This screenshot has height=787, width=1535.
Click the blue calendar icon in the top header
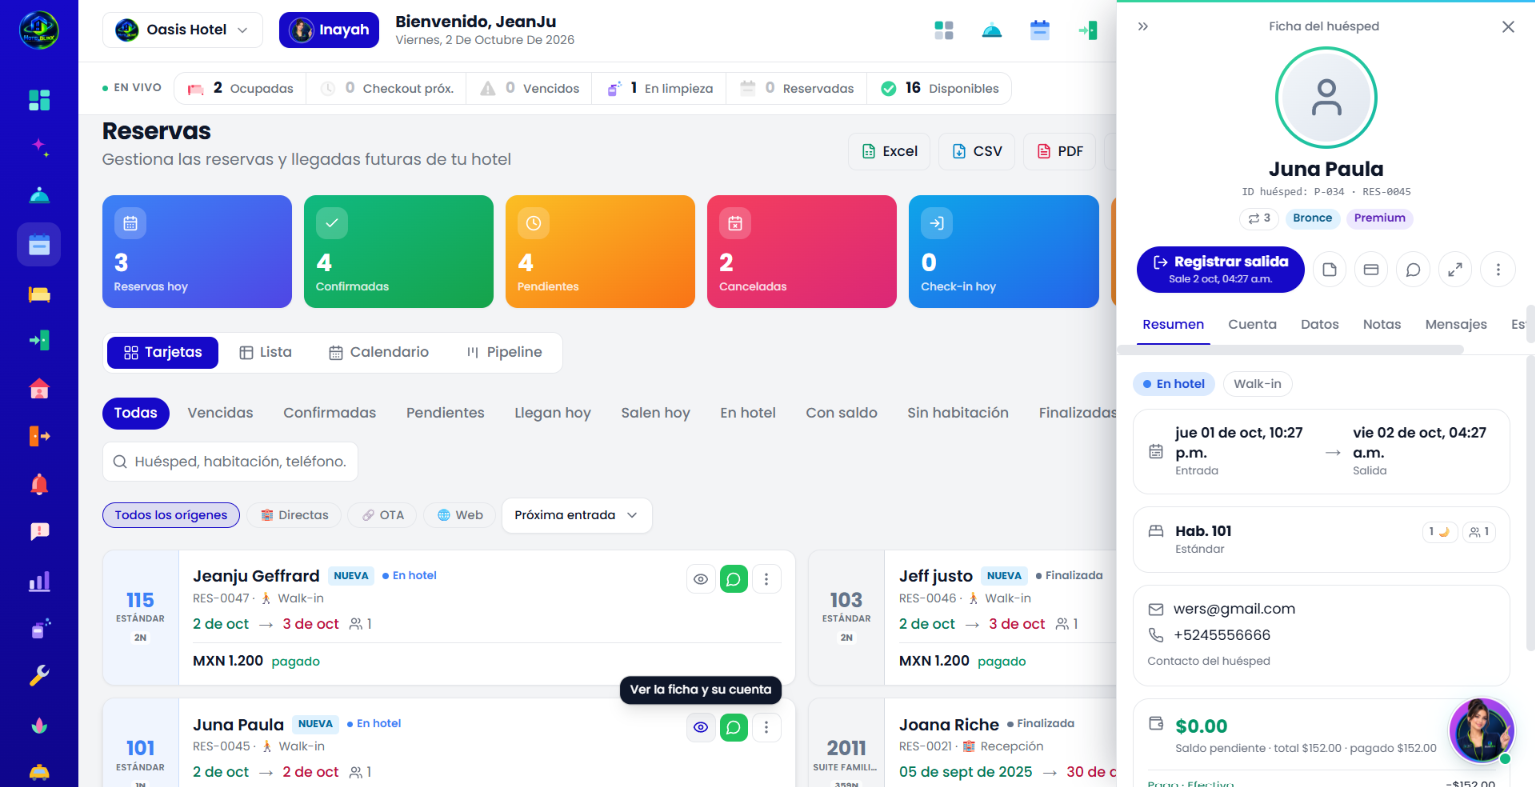1040,30
